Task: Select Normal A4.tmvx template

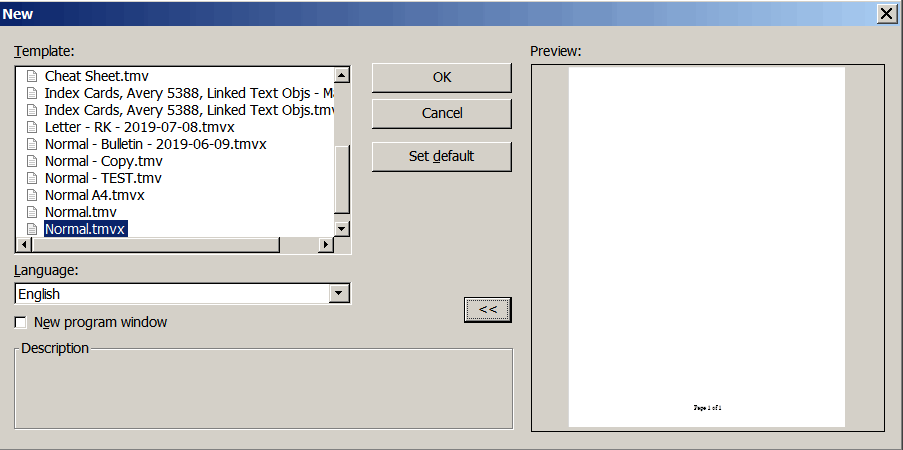Action: pos(94,195)
